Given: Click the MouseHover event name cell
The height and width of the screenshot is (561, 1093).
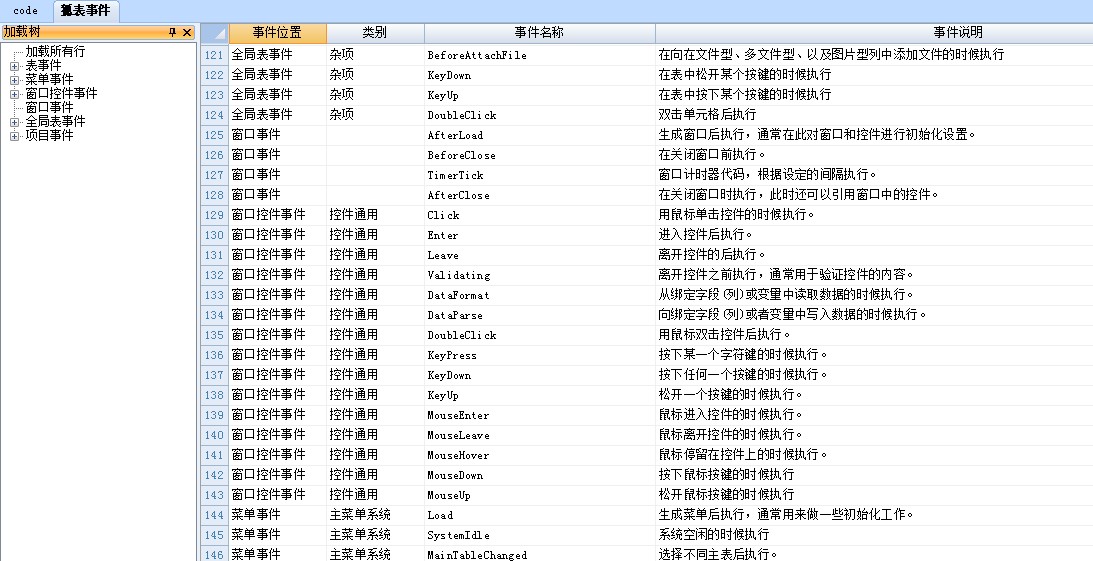Looking at the screenshot, I should click(x=540, y=454).
